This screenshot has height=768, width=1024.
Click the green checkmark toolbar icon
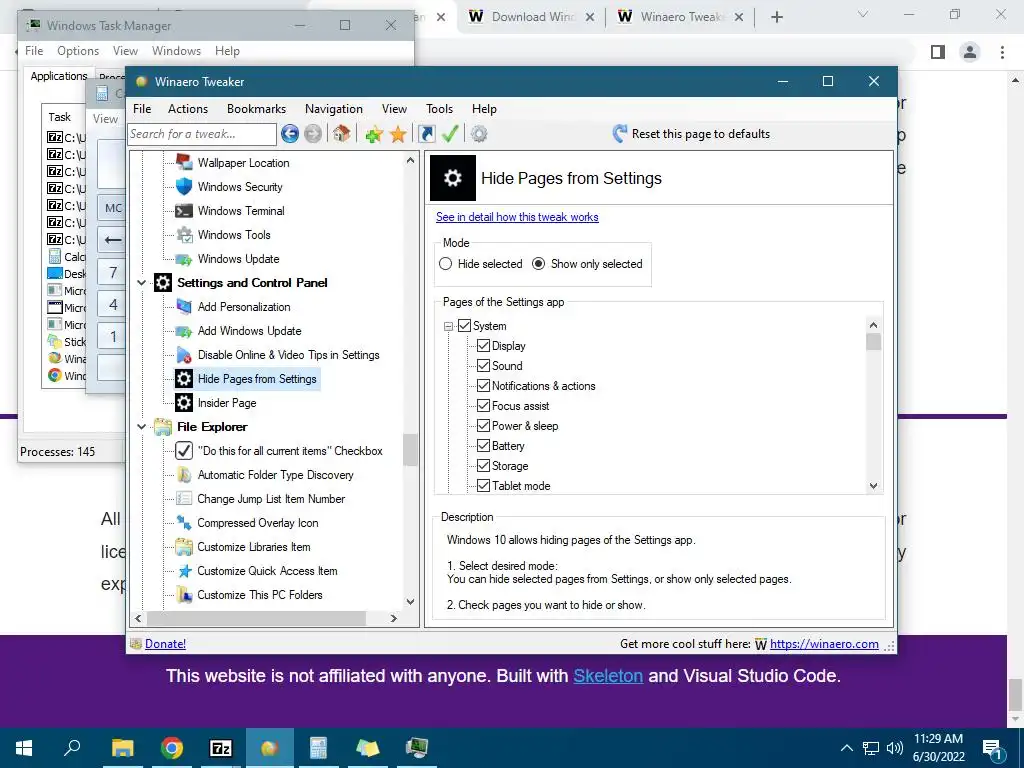pos(450,134)
